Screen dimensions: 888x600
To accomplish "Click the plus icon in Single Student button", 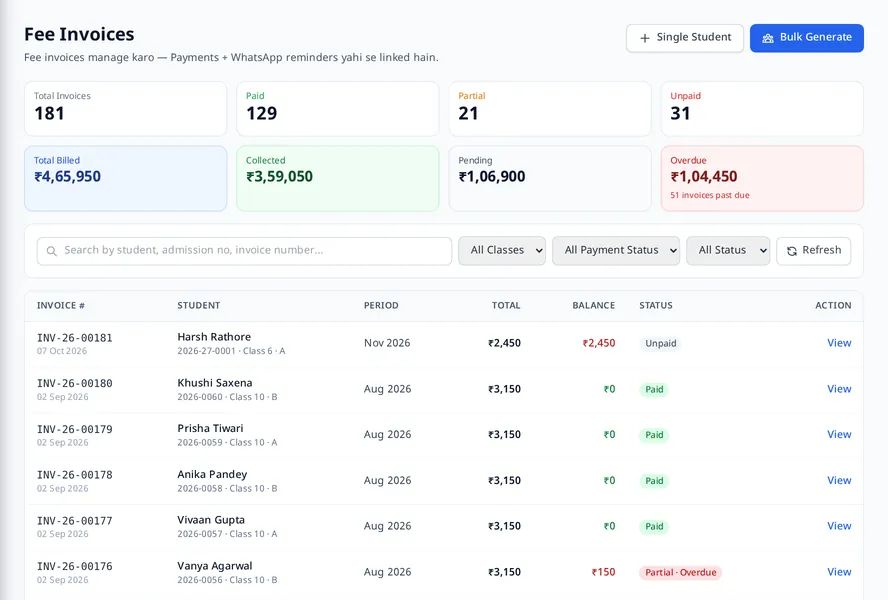I will (x=644, y=38).
